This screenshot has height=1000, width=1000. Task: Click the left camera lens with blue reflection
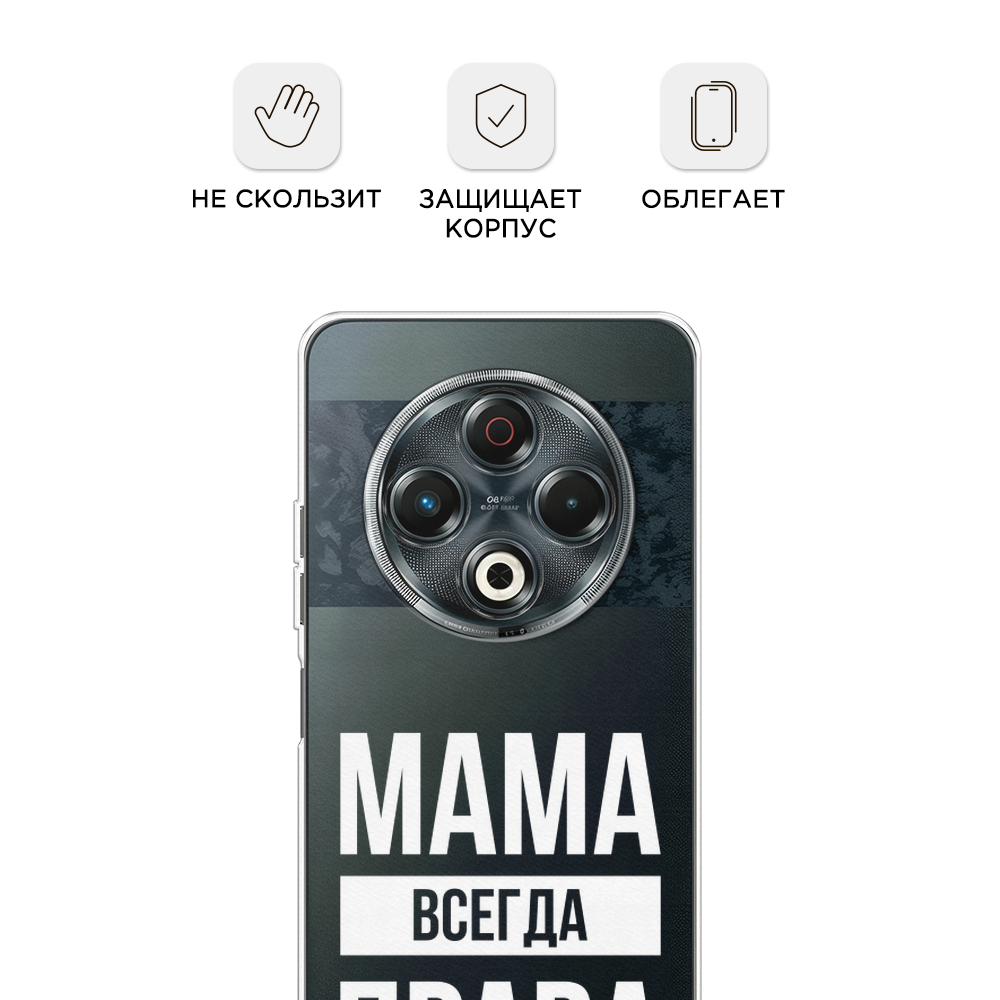point(426,503)
